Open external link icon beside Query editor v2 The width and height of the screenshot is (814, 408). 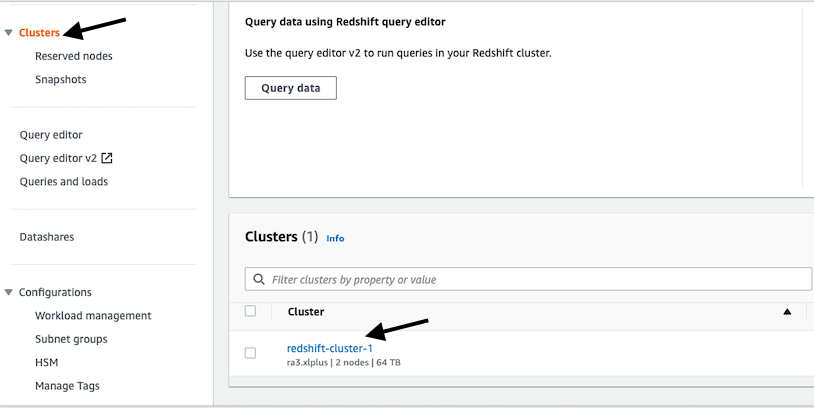tap(107, 158)
